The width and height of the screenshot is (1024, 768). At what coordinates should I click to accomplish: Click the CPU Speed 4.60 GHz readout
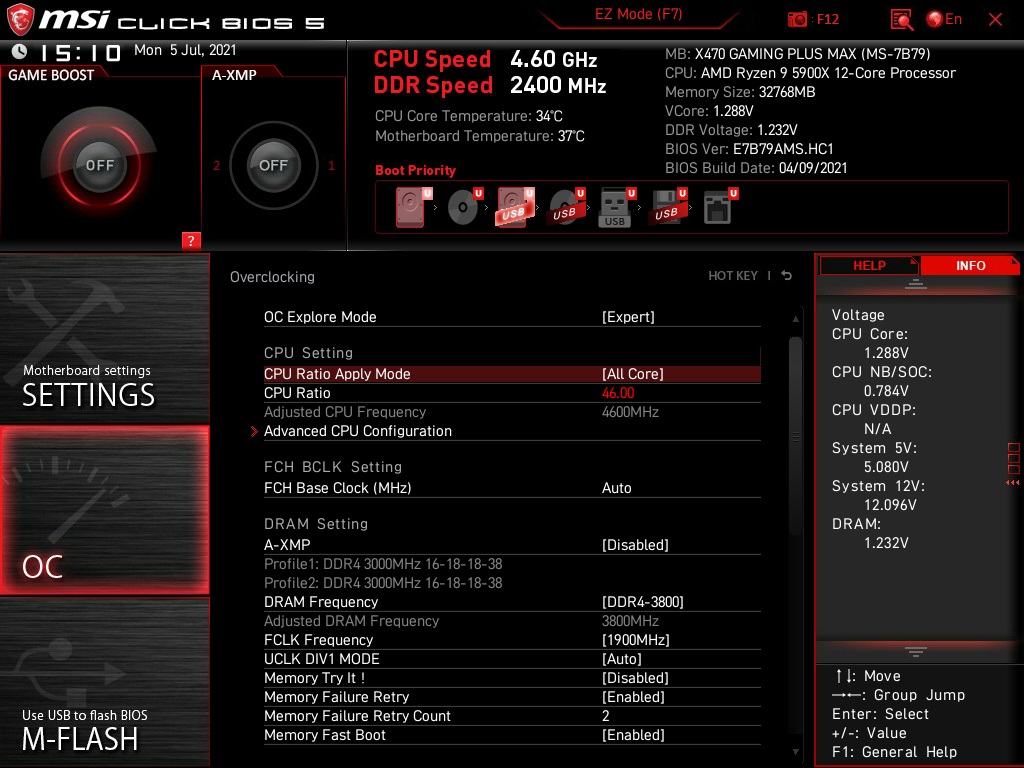485,59
